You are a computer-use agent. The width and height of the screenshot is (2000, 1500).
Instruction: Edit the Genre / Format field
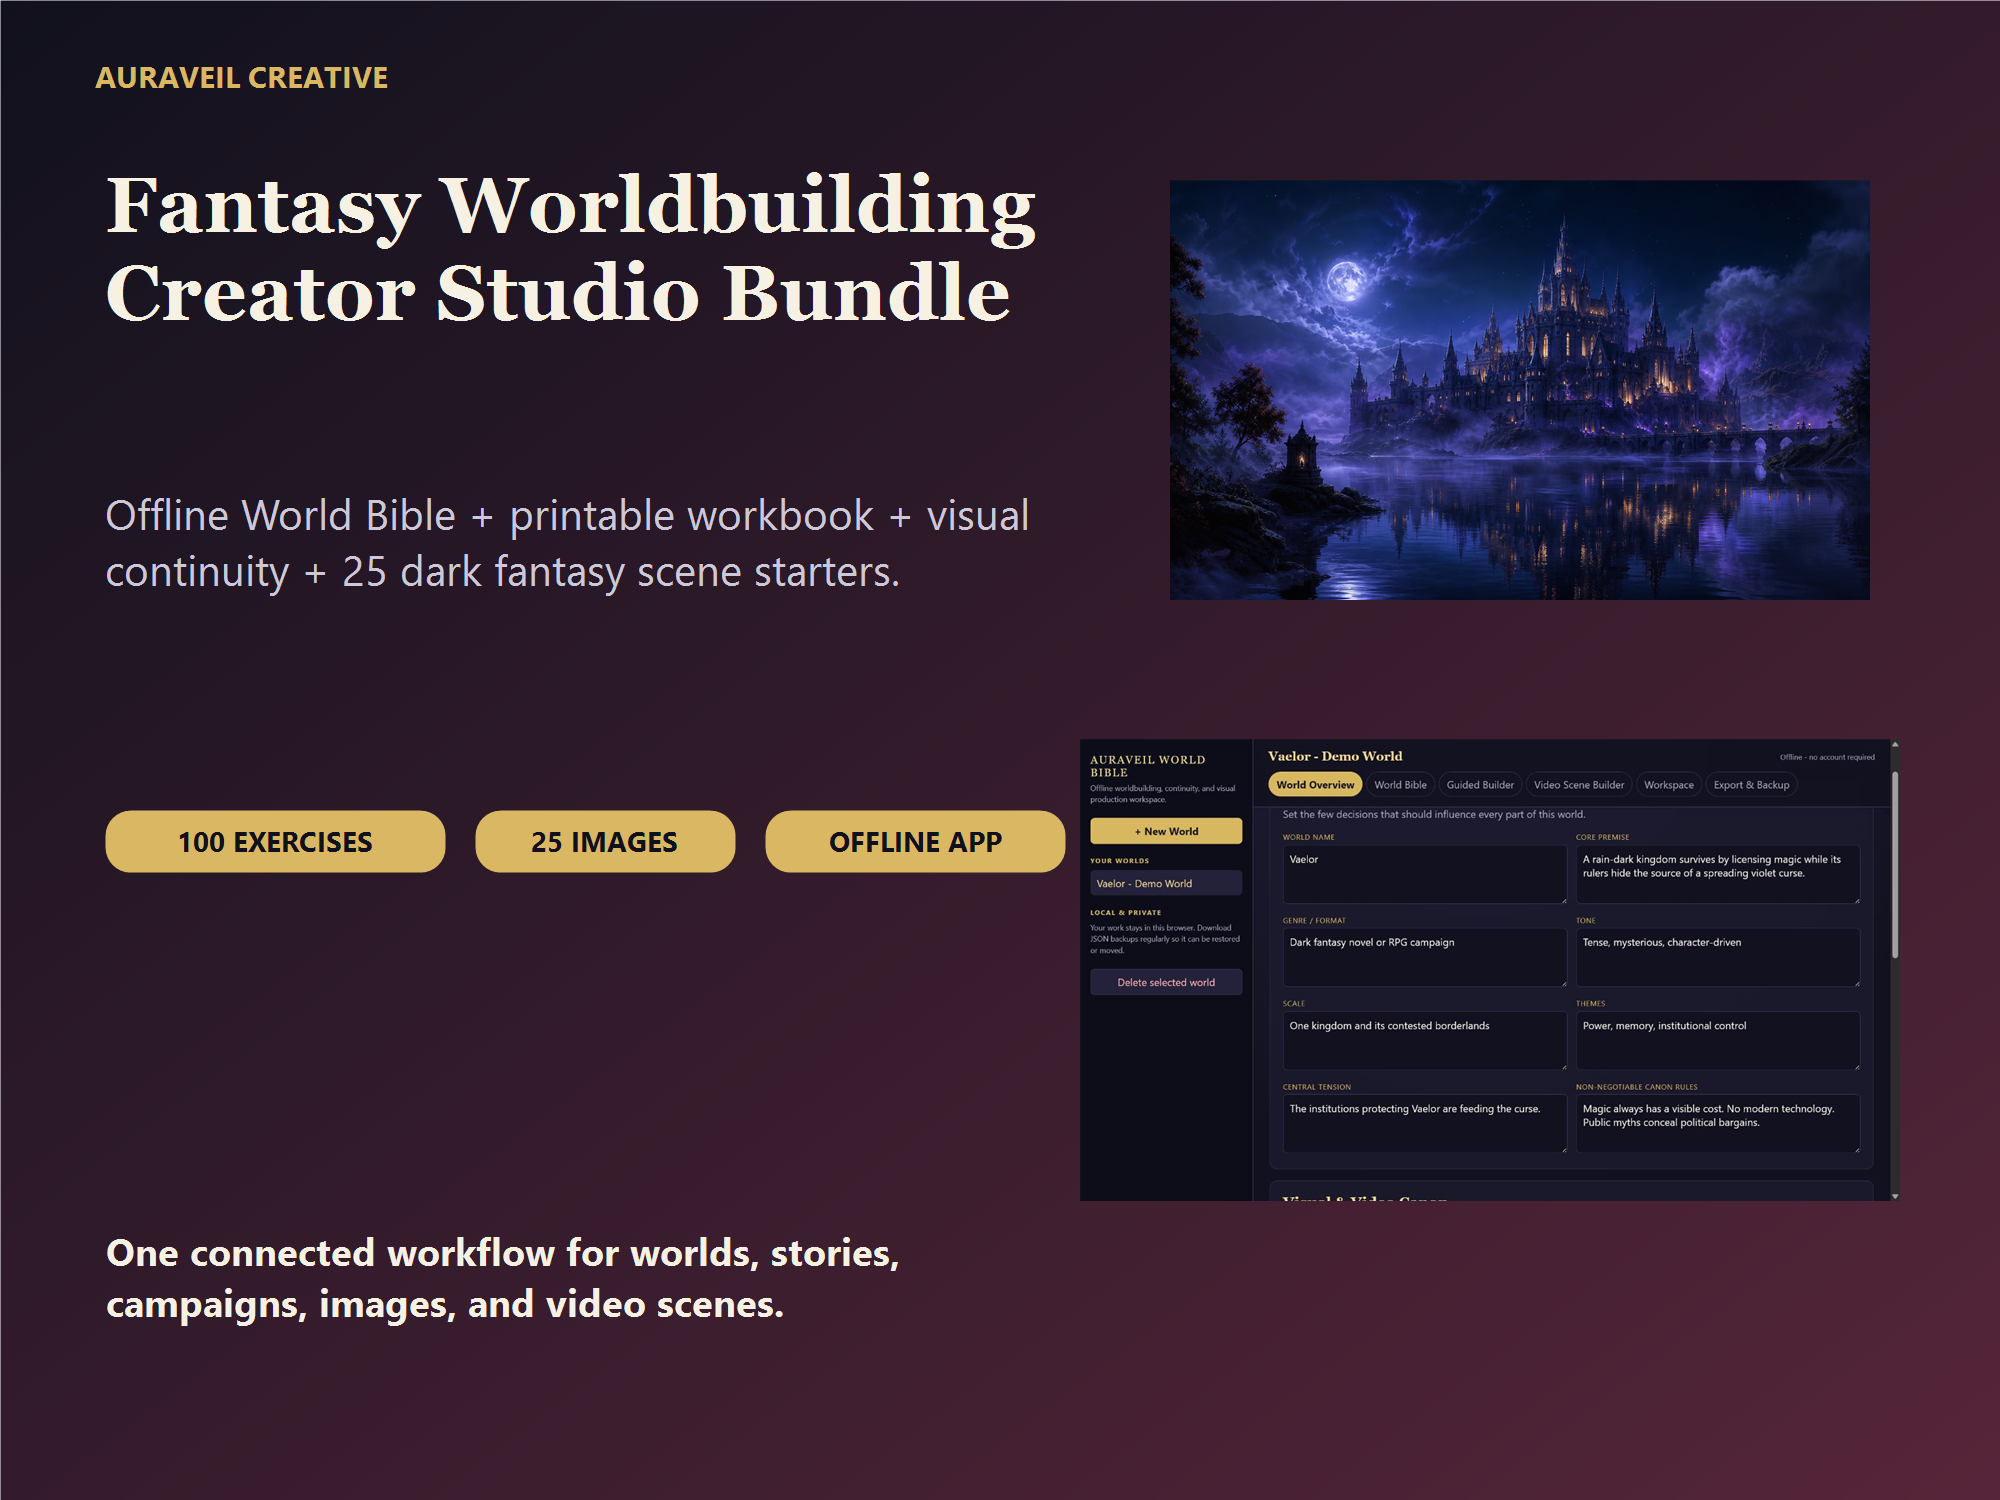click(x=1424, y=957)
